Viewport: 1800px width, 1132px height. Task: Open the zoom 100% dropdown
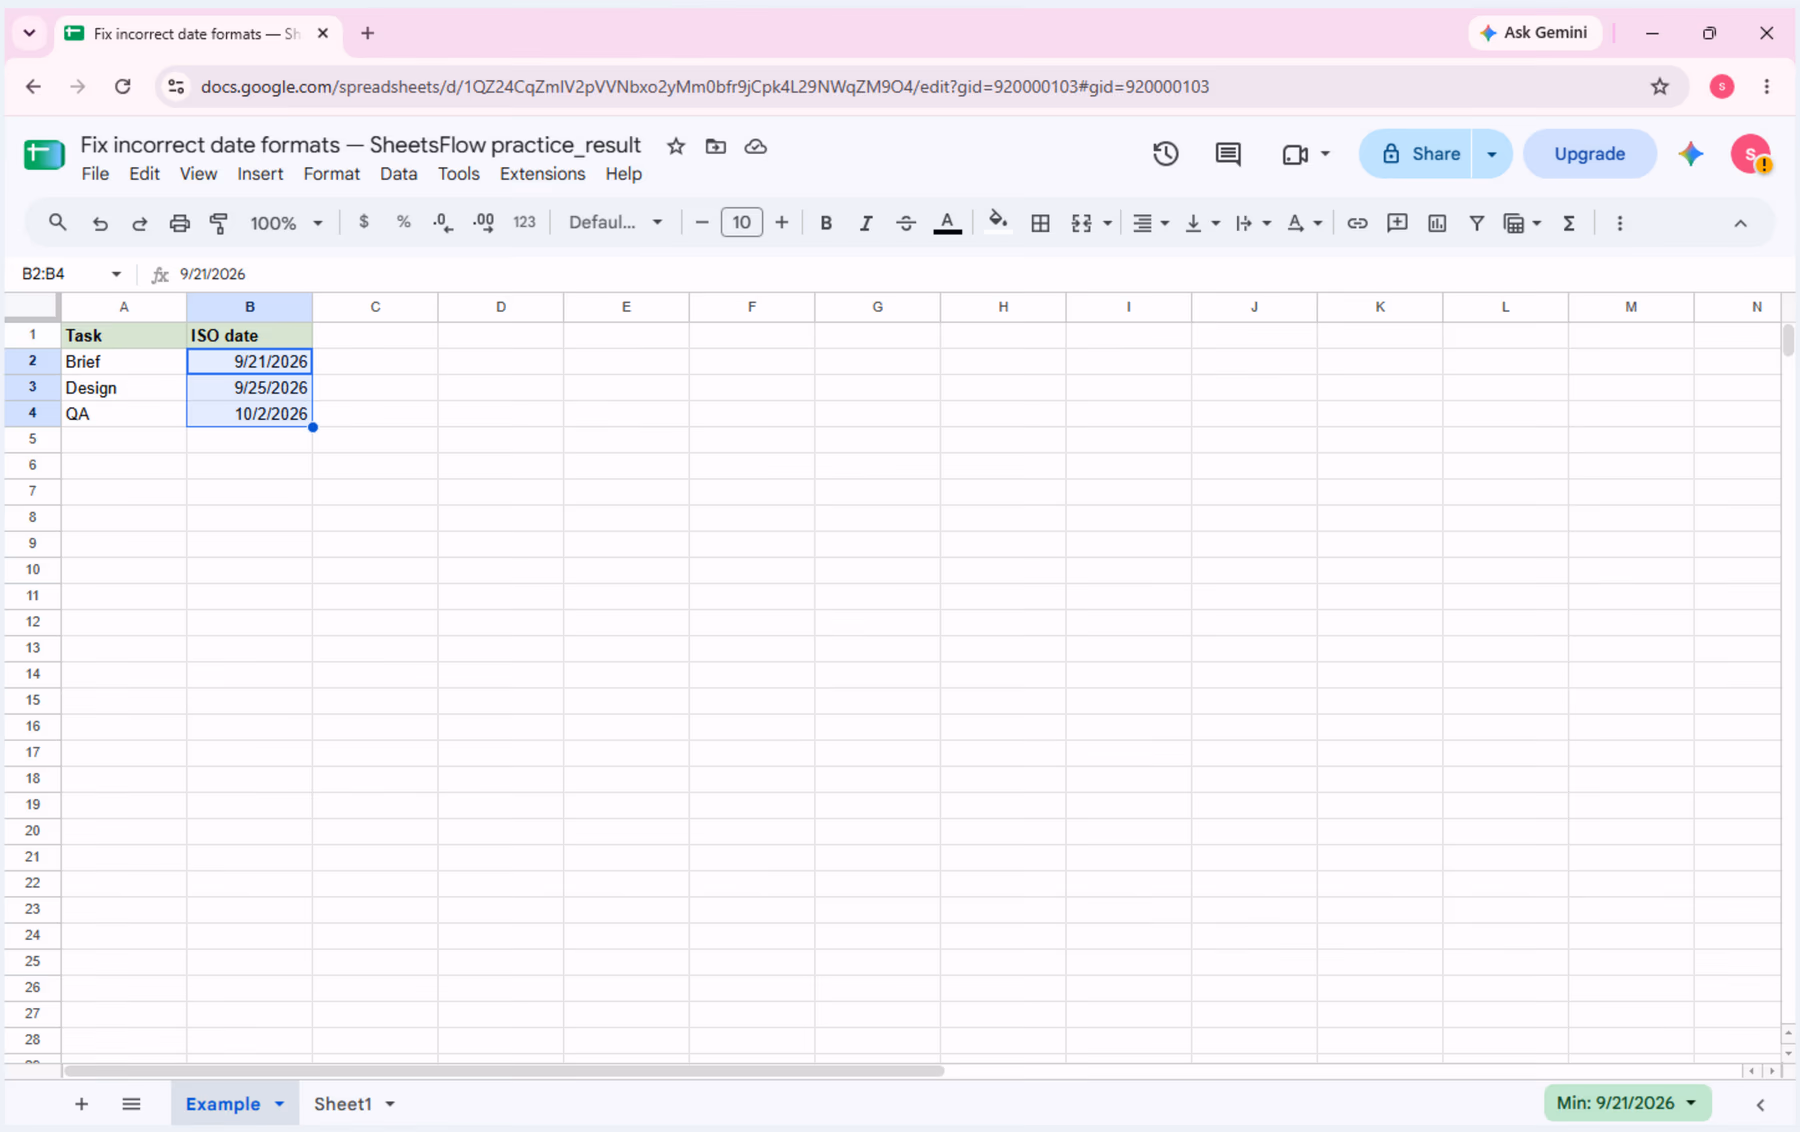click(286, 223)
